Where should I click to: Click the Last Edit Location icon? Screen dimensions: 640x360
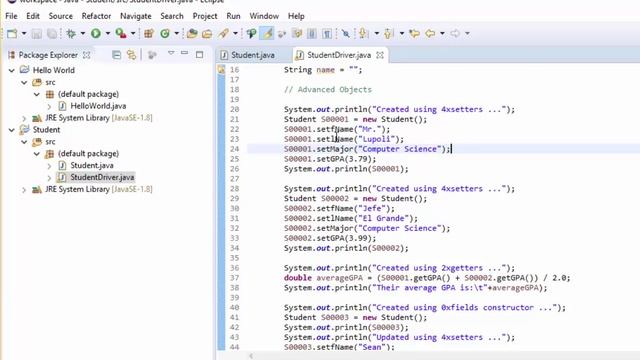(415, 33)
